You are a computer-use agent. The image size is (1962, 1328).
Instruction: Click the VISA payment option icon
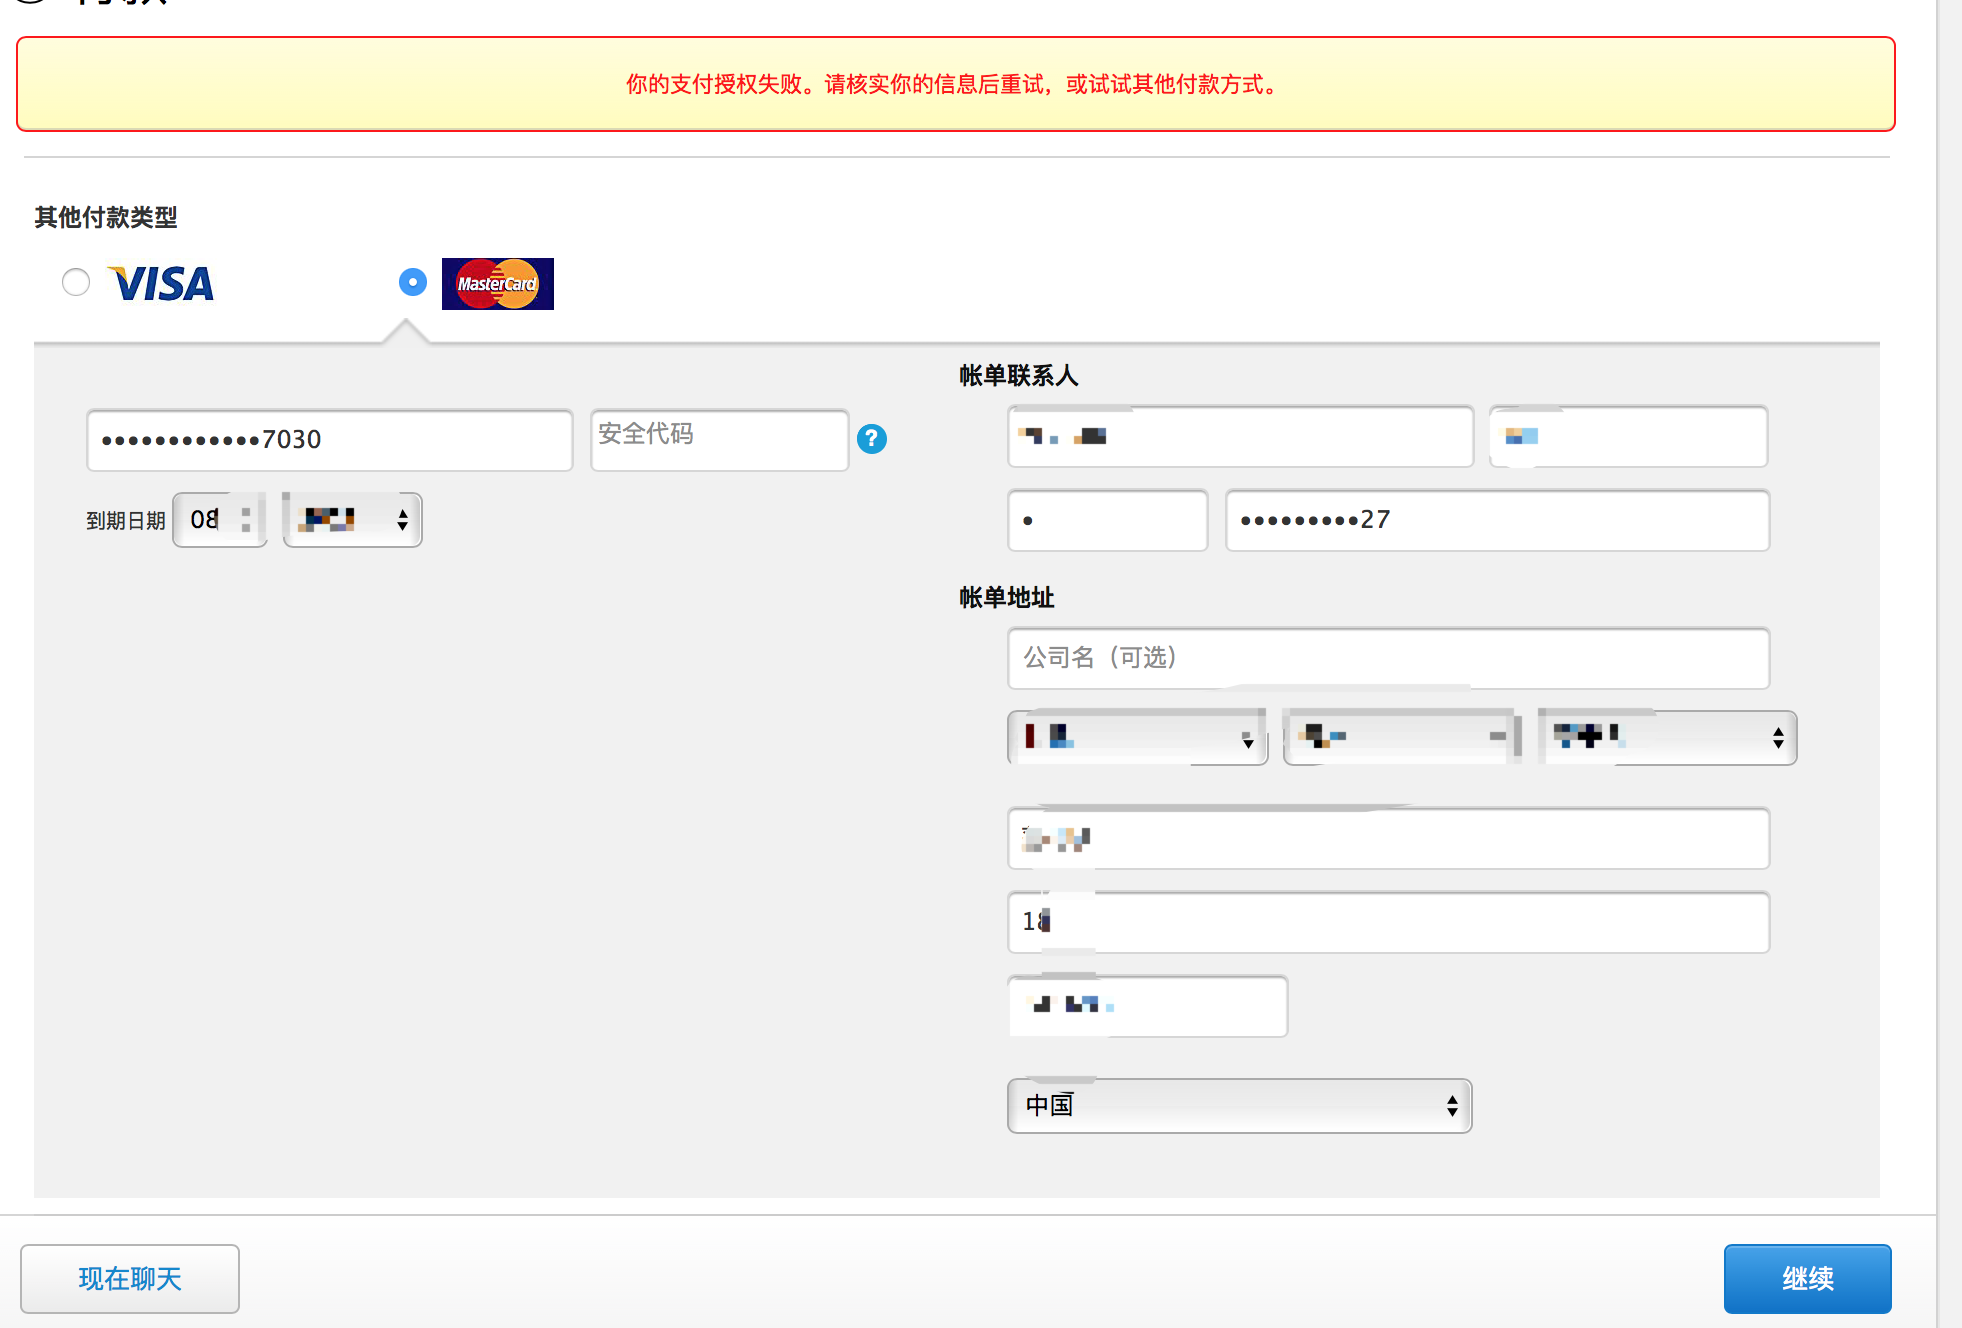pyautogui.click(x=160, y=282)
